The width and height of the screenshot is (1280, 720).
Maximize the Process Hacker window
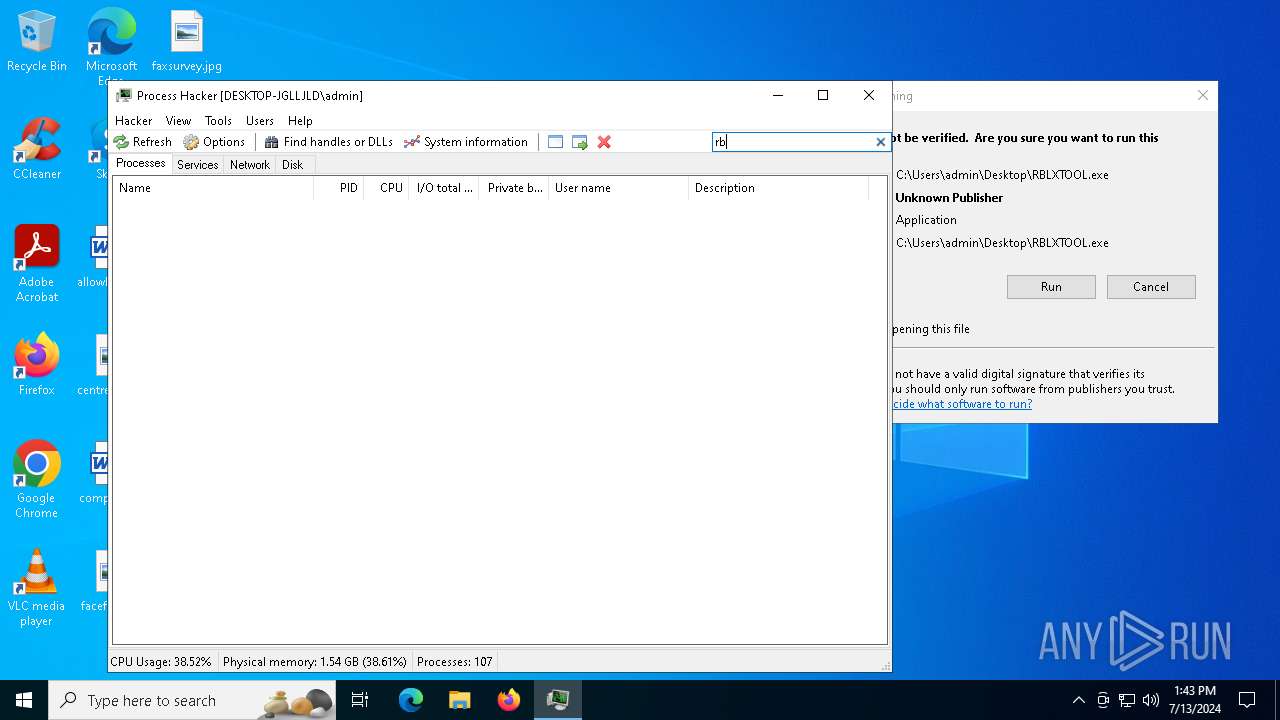click(x=823, y=96)
